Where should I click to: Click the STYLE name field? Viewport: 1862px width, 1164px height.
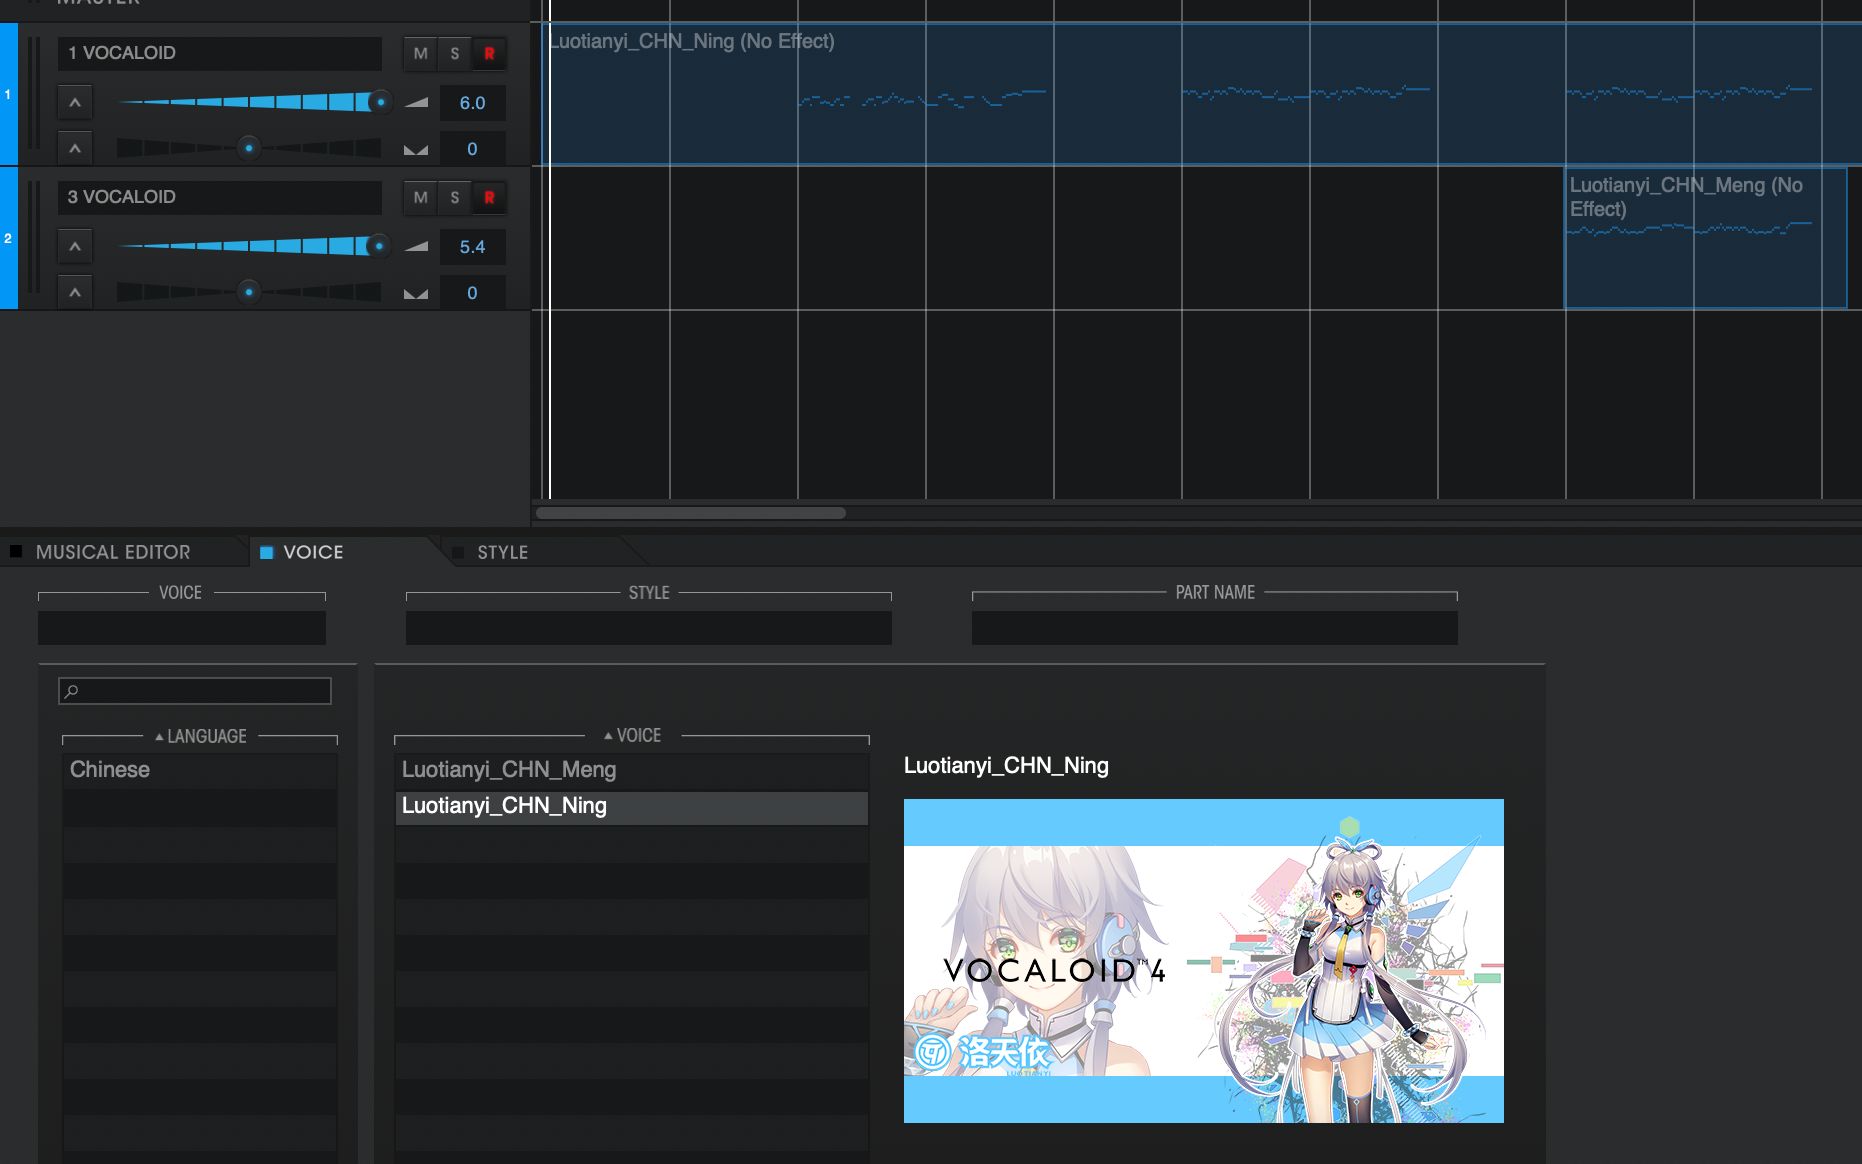pos(649,628)
